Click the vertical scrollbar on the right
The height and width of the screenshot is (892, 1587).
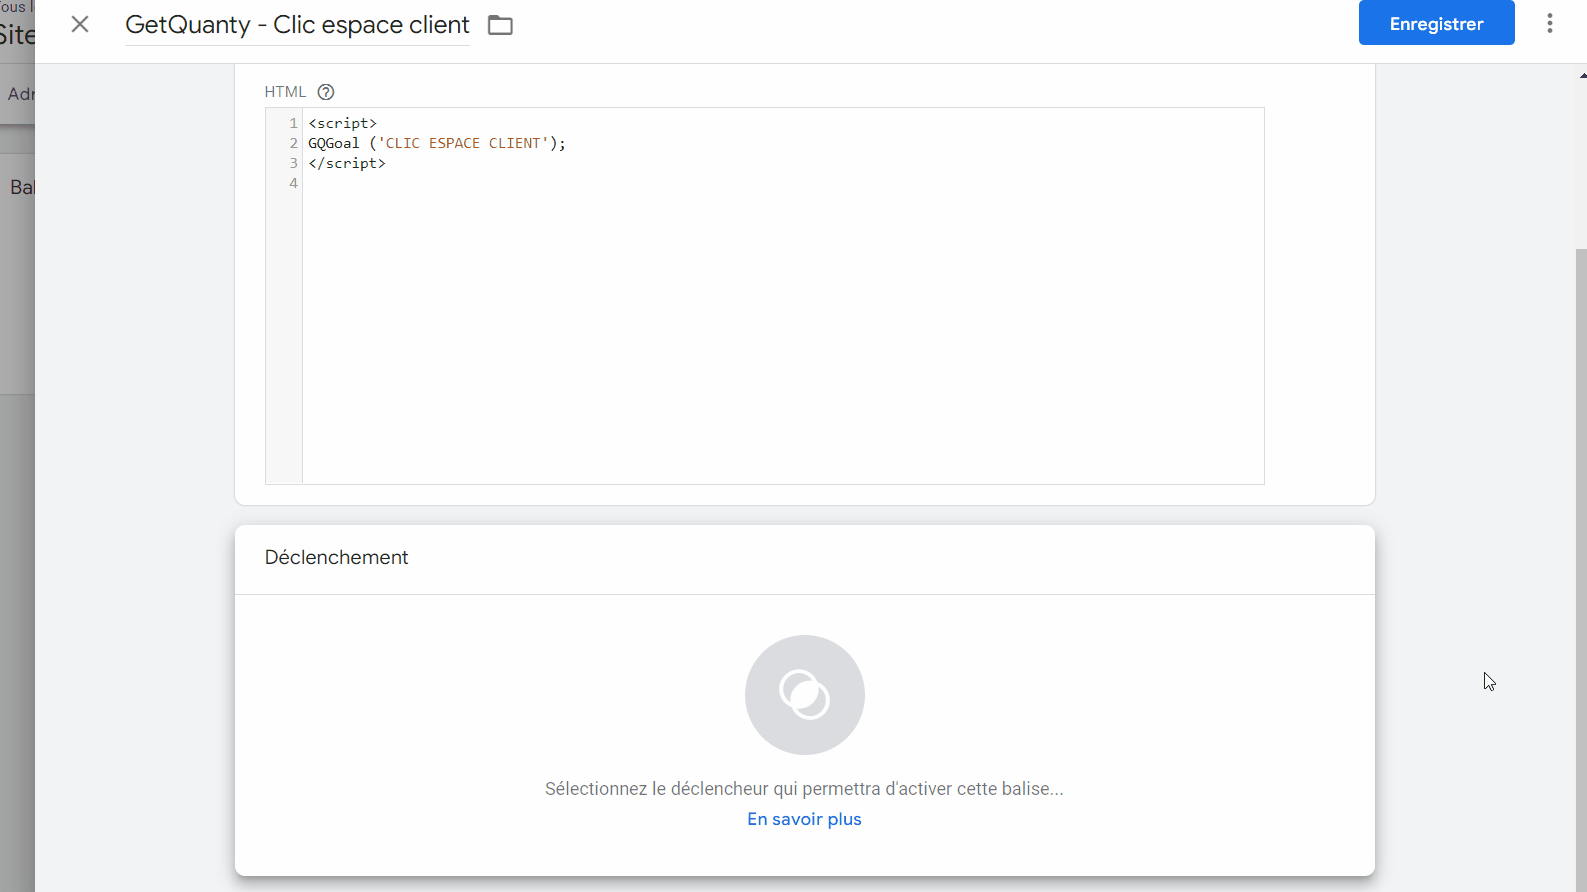1581,570
